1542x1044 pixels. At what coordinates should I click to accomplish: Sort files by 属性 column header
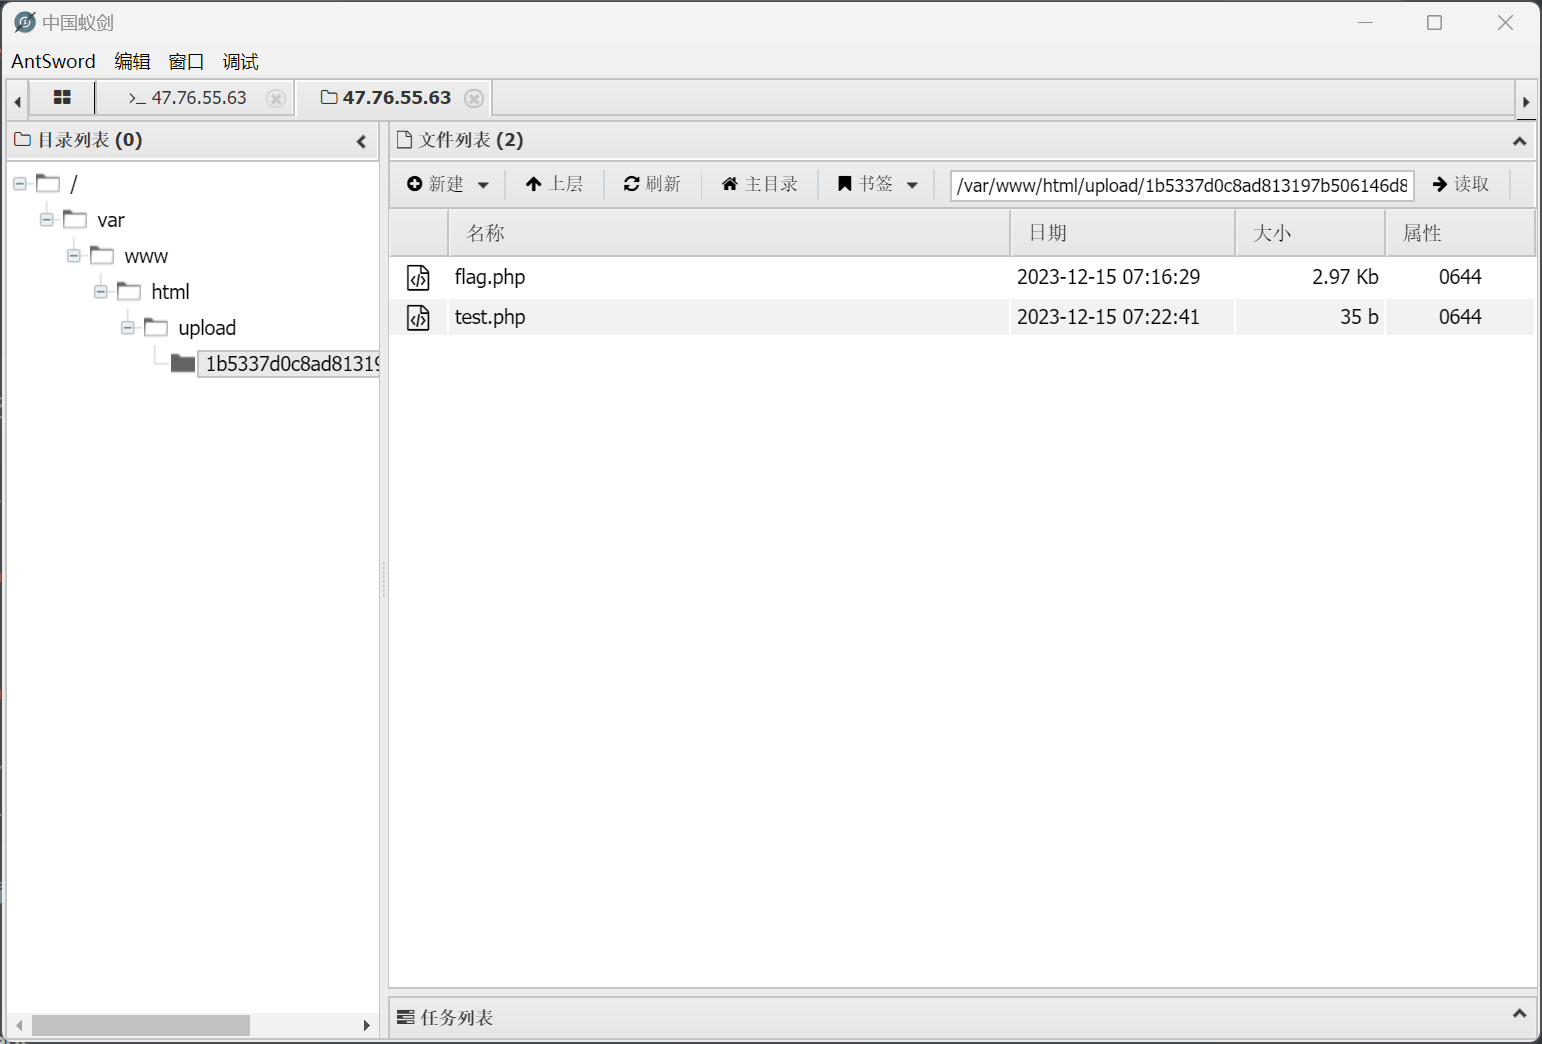(1461, 233)
